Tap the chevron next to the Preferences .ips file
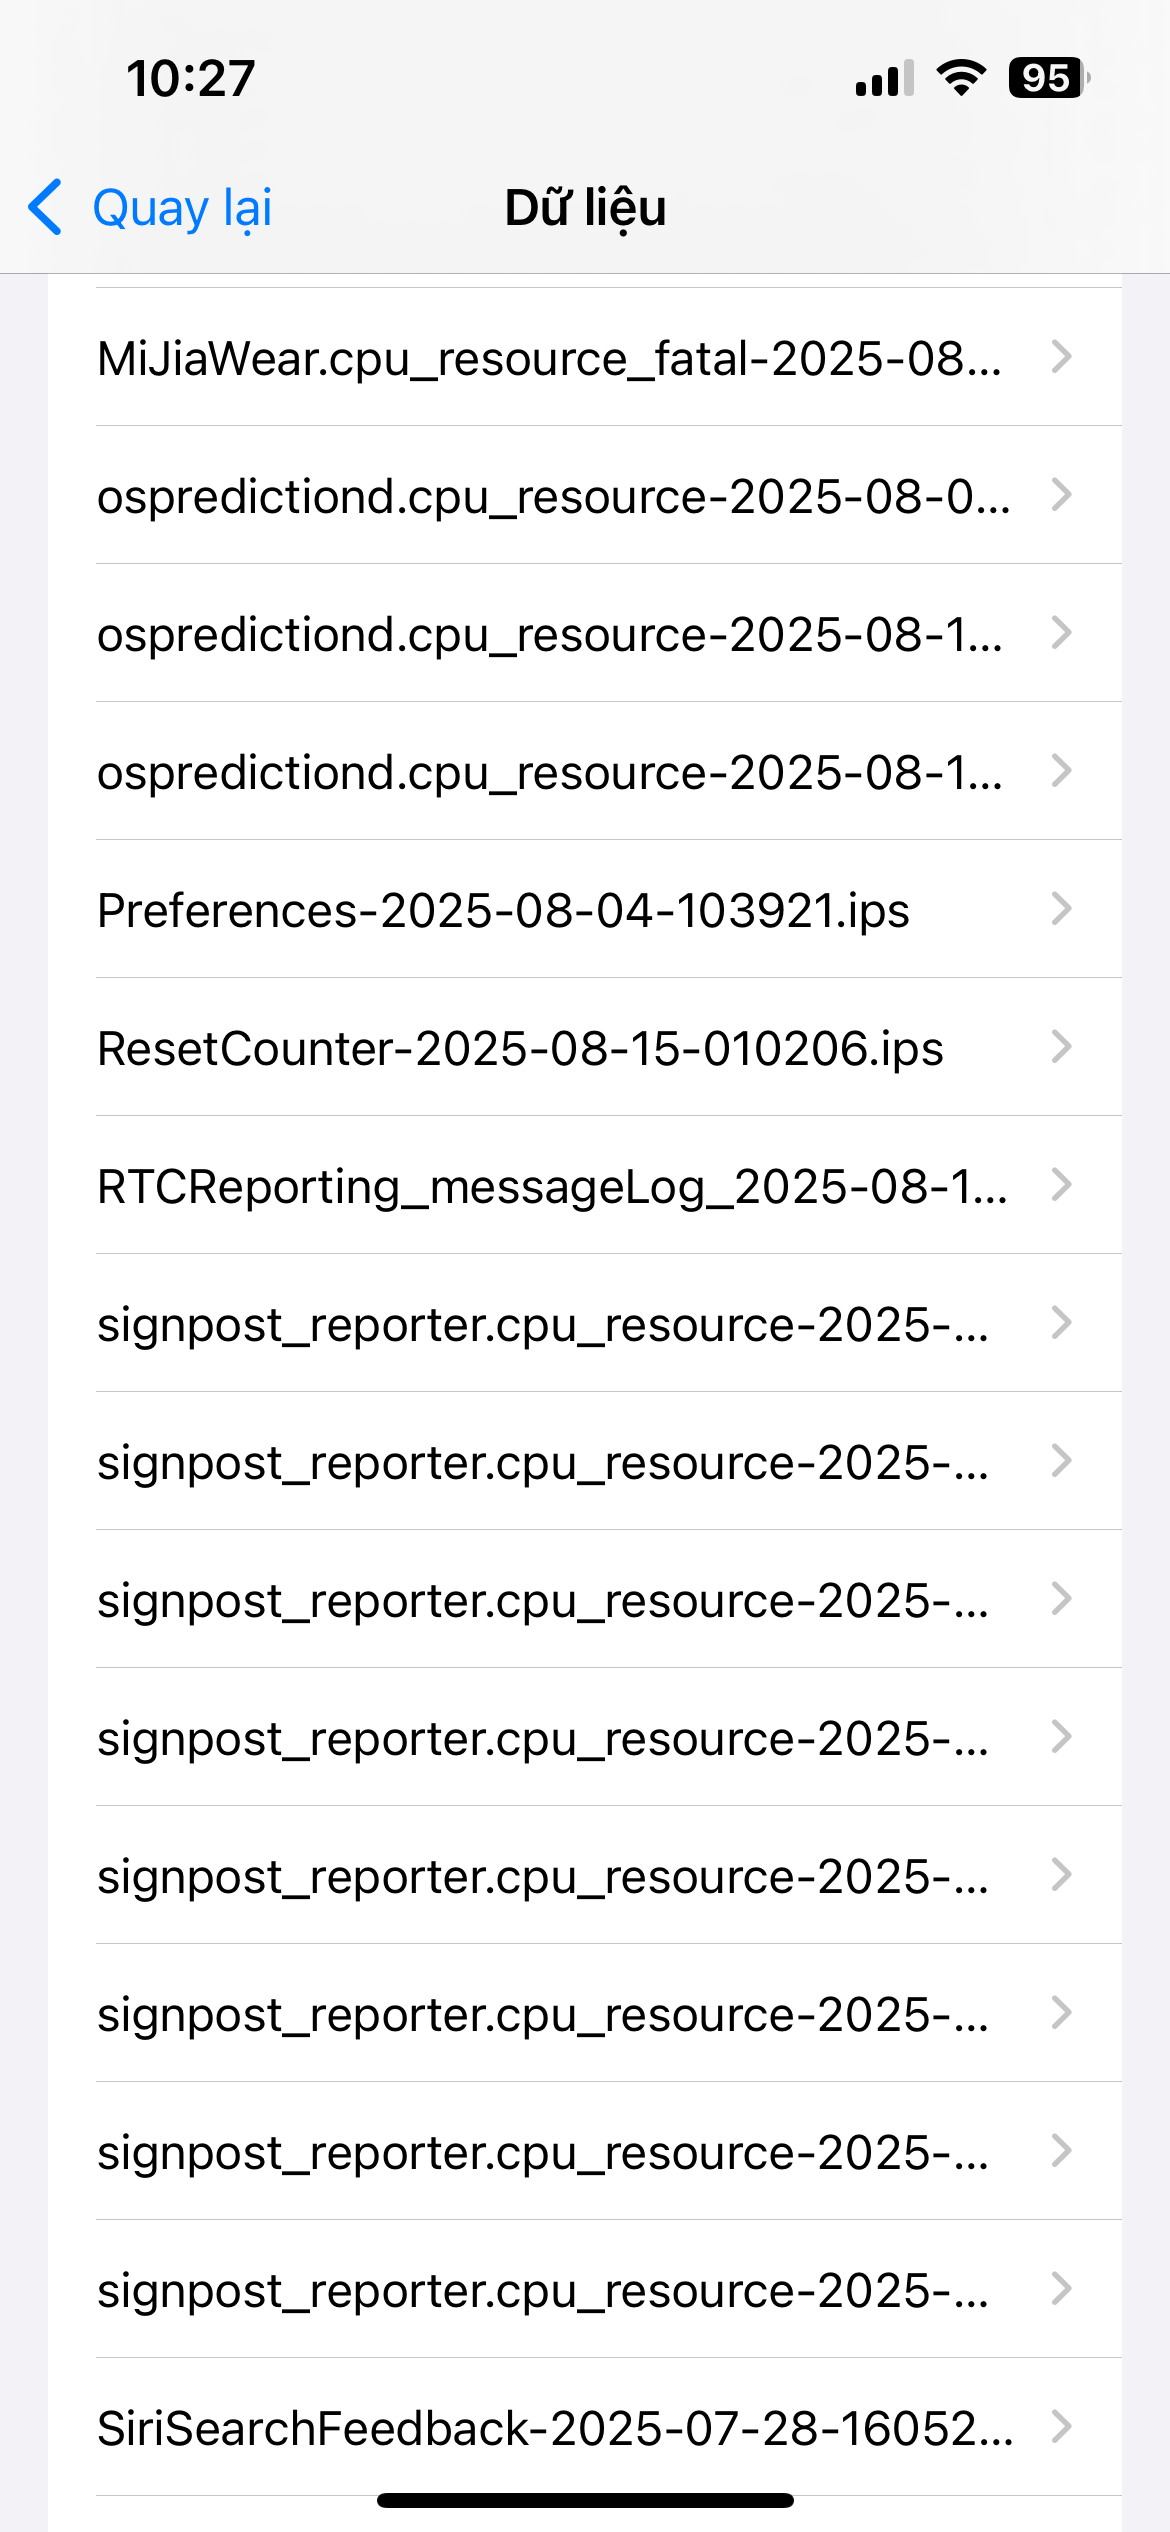 point(1062,908)
